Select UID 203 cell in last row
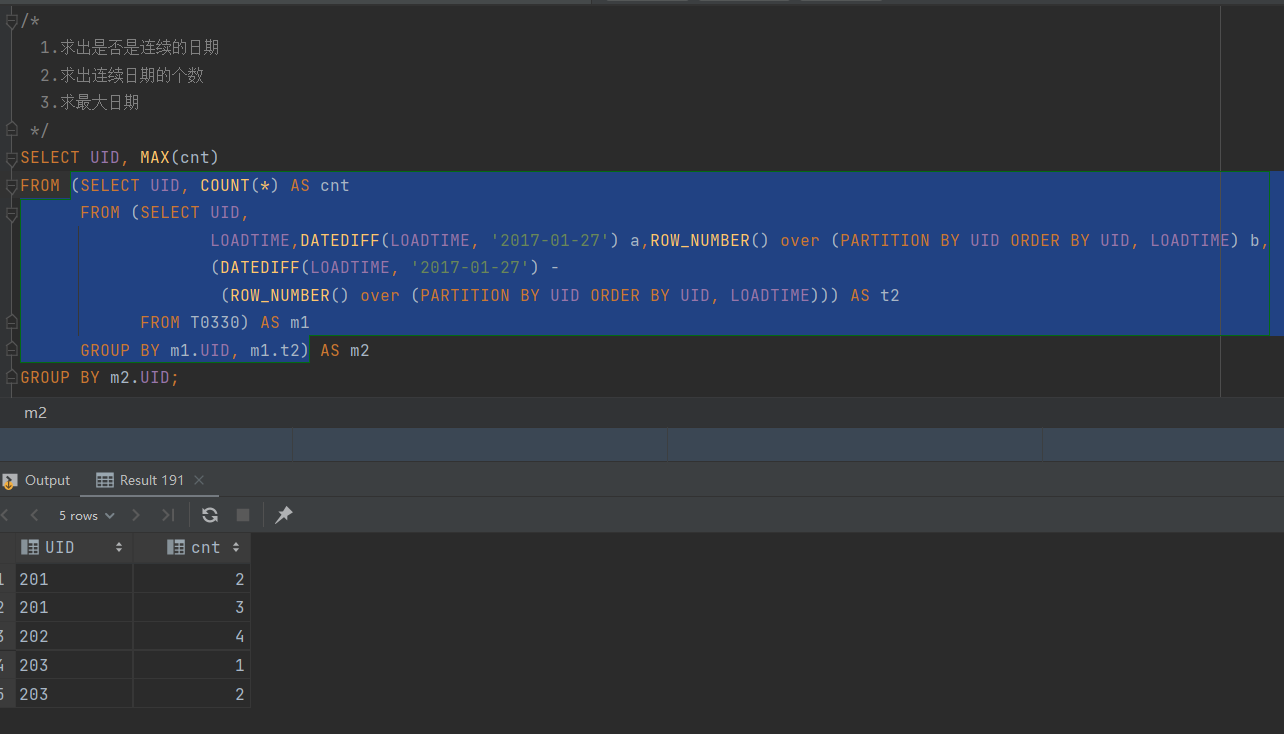The width and height of the screenshot is (1284, 734). point(73,694)
